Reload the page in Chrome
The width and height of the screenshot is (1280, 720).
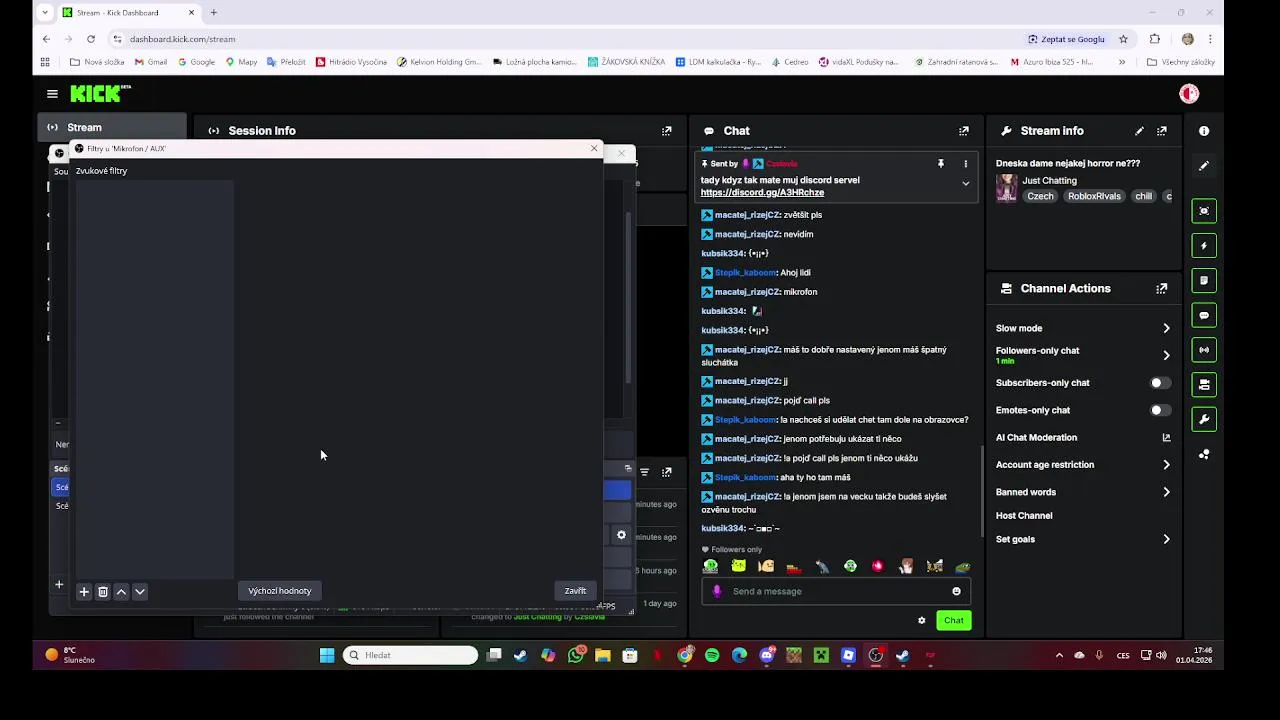(x=91, y=39)
